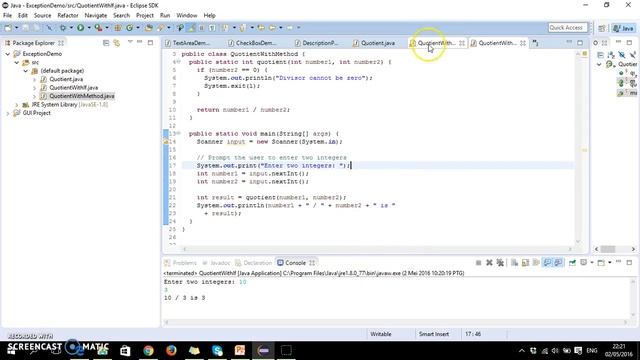This screenshot has height=360, width=640.
Task: Click the Clear Console icon
Action: (x=514, y=263)
